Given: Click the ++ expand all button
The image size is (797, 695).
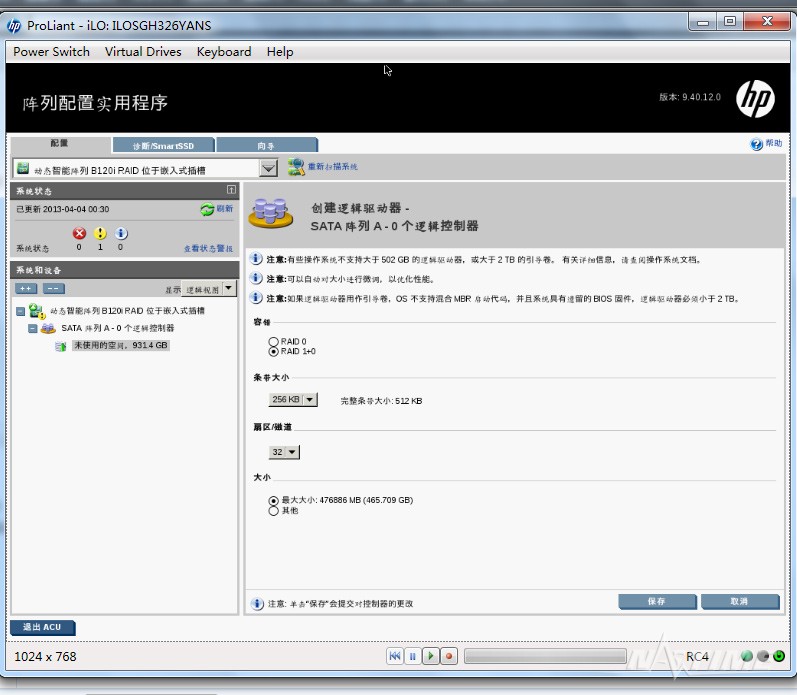Looking at the screenshot, I should click(26, 289).
